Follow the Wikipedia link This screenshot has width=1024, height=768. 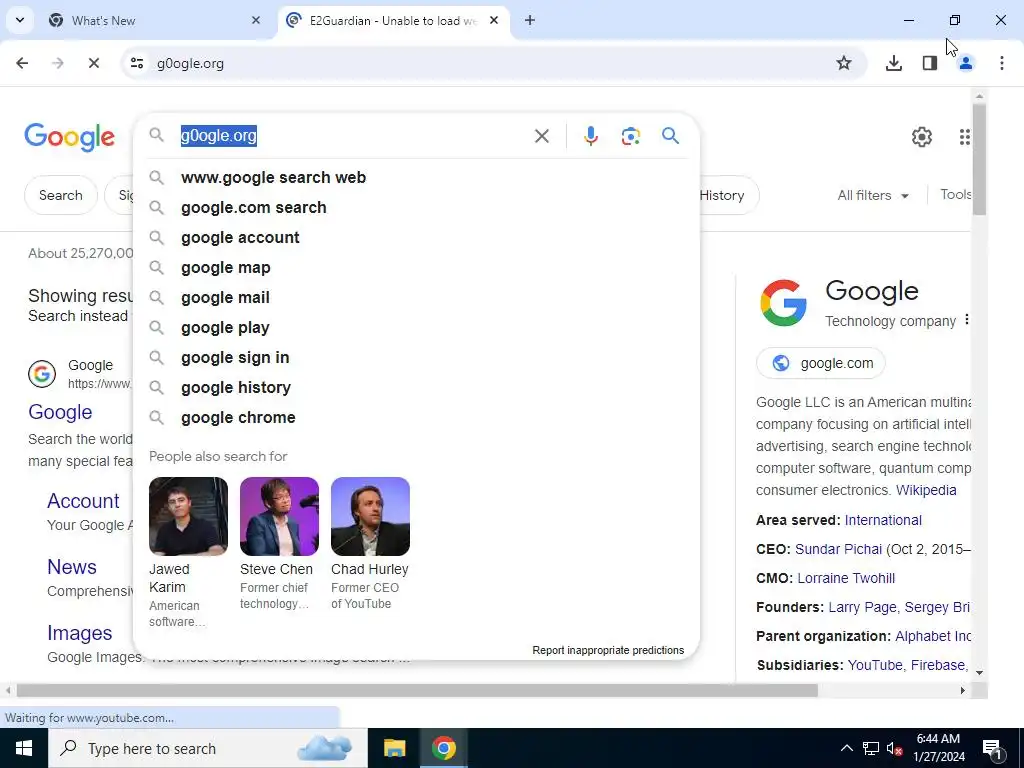tap(926, 490)
